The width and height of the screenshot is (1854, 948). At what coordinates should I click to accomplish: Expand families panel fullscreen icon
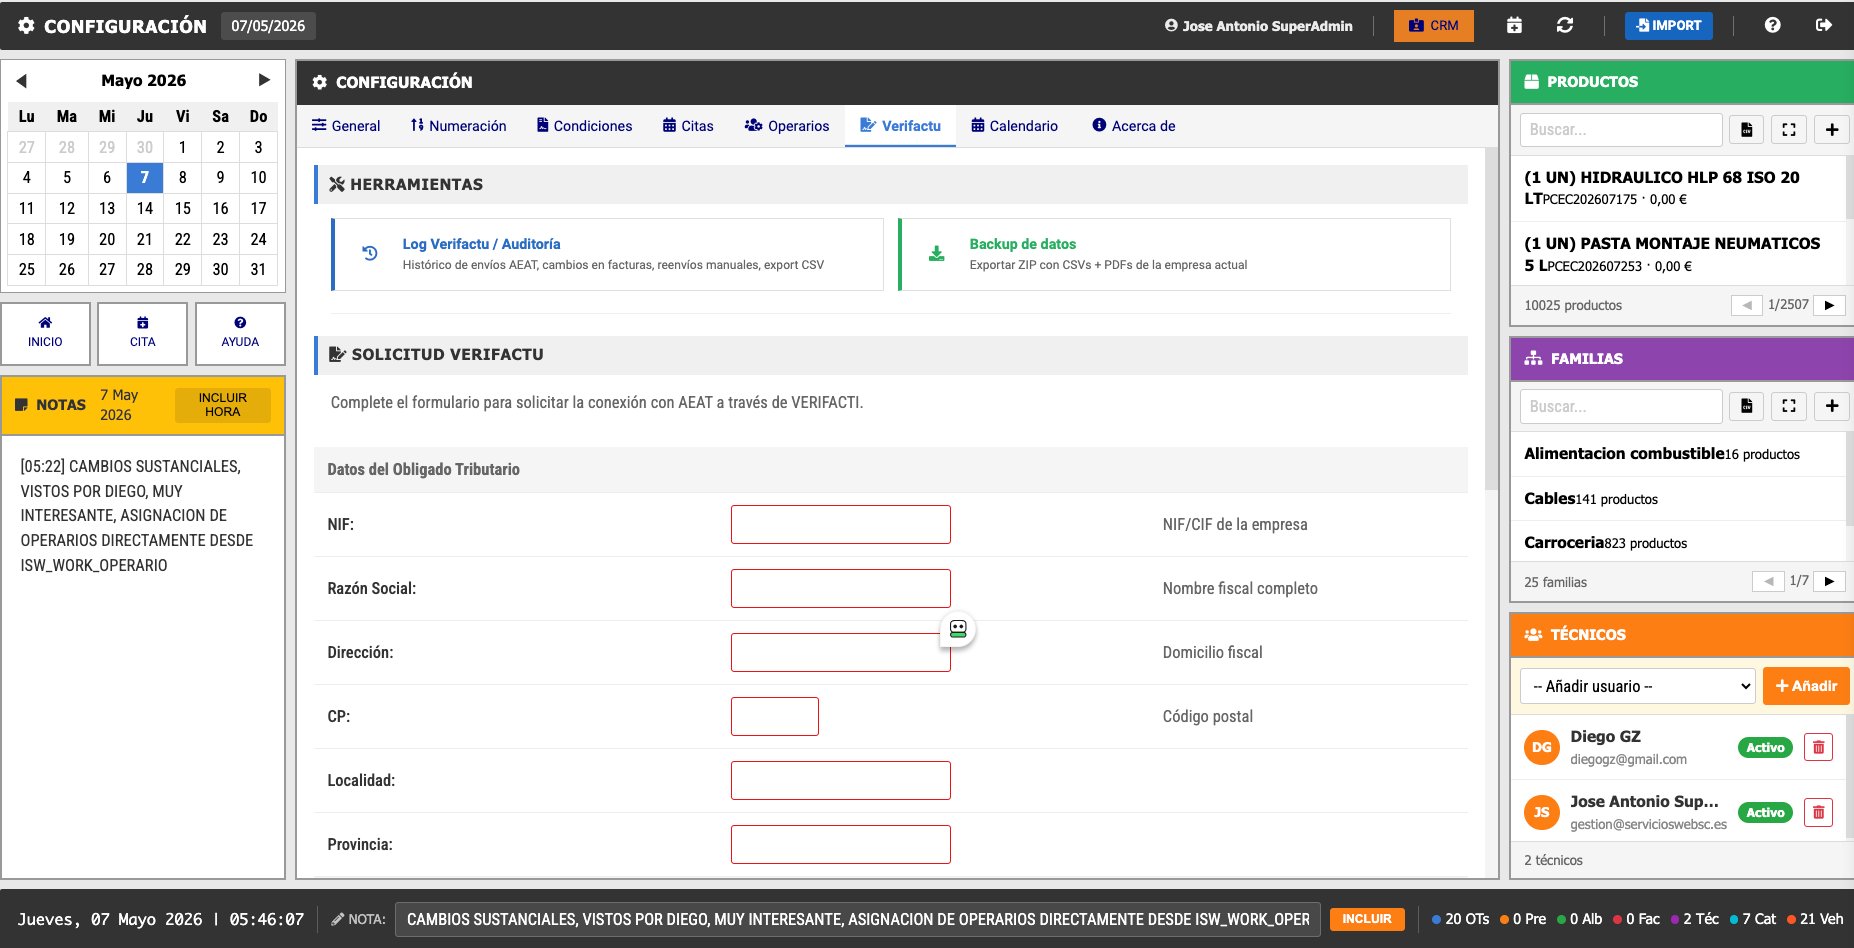[1789, 406]
